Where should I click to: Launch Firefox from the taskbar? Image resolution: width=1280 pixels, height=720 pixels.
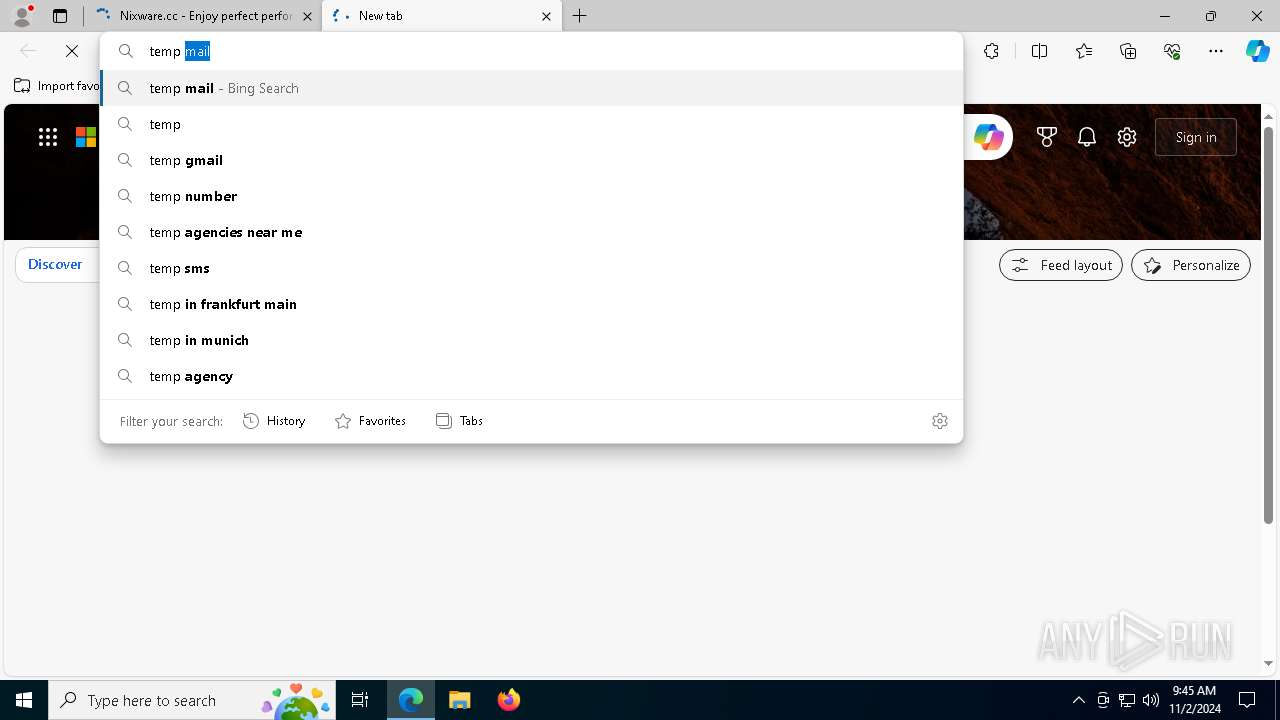(x=509, y=700)
